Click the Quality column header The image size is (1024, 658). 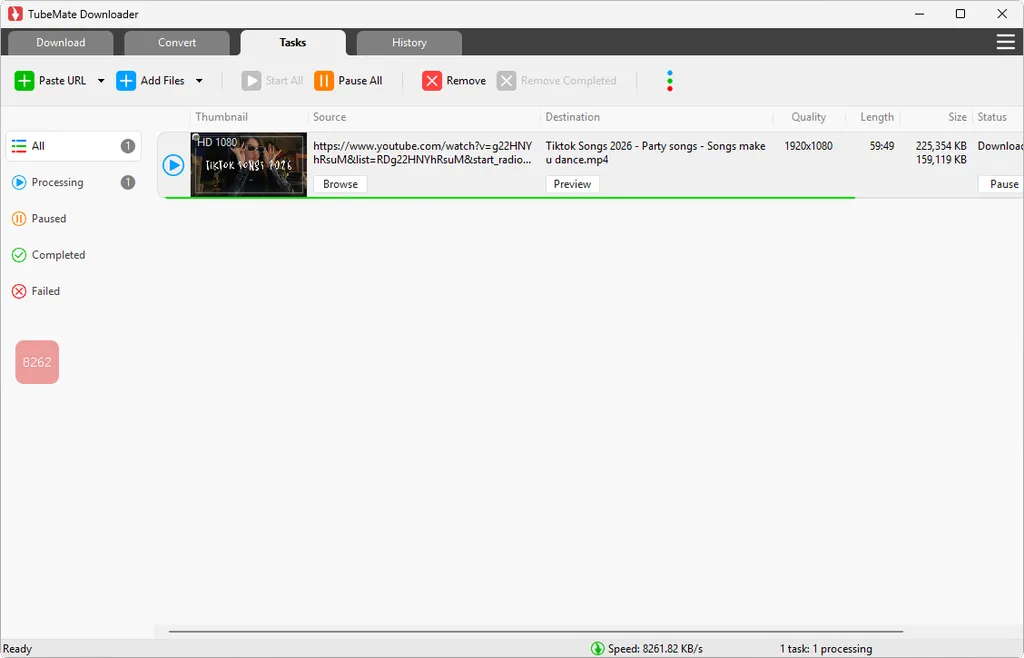pyautogui.click(x=808, y=118)
